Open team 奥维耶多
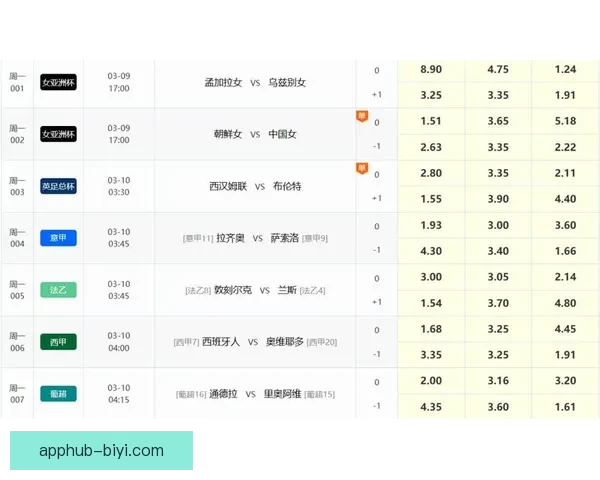Screen dimensions: 600x480 click(x=285, y=342)
